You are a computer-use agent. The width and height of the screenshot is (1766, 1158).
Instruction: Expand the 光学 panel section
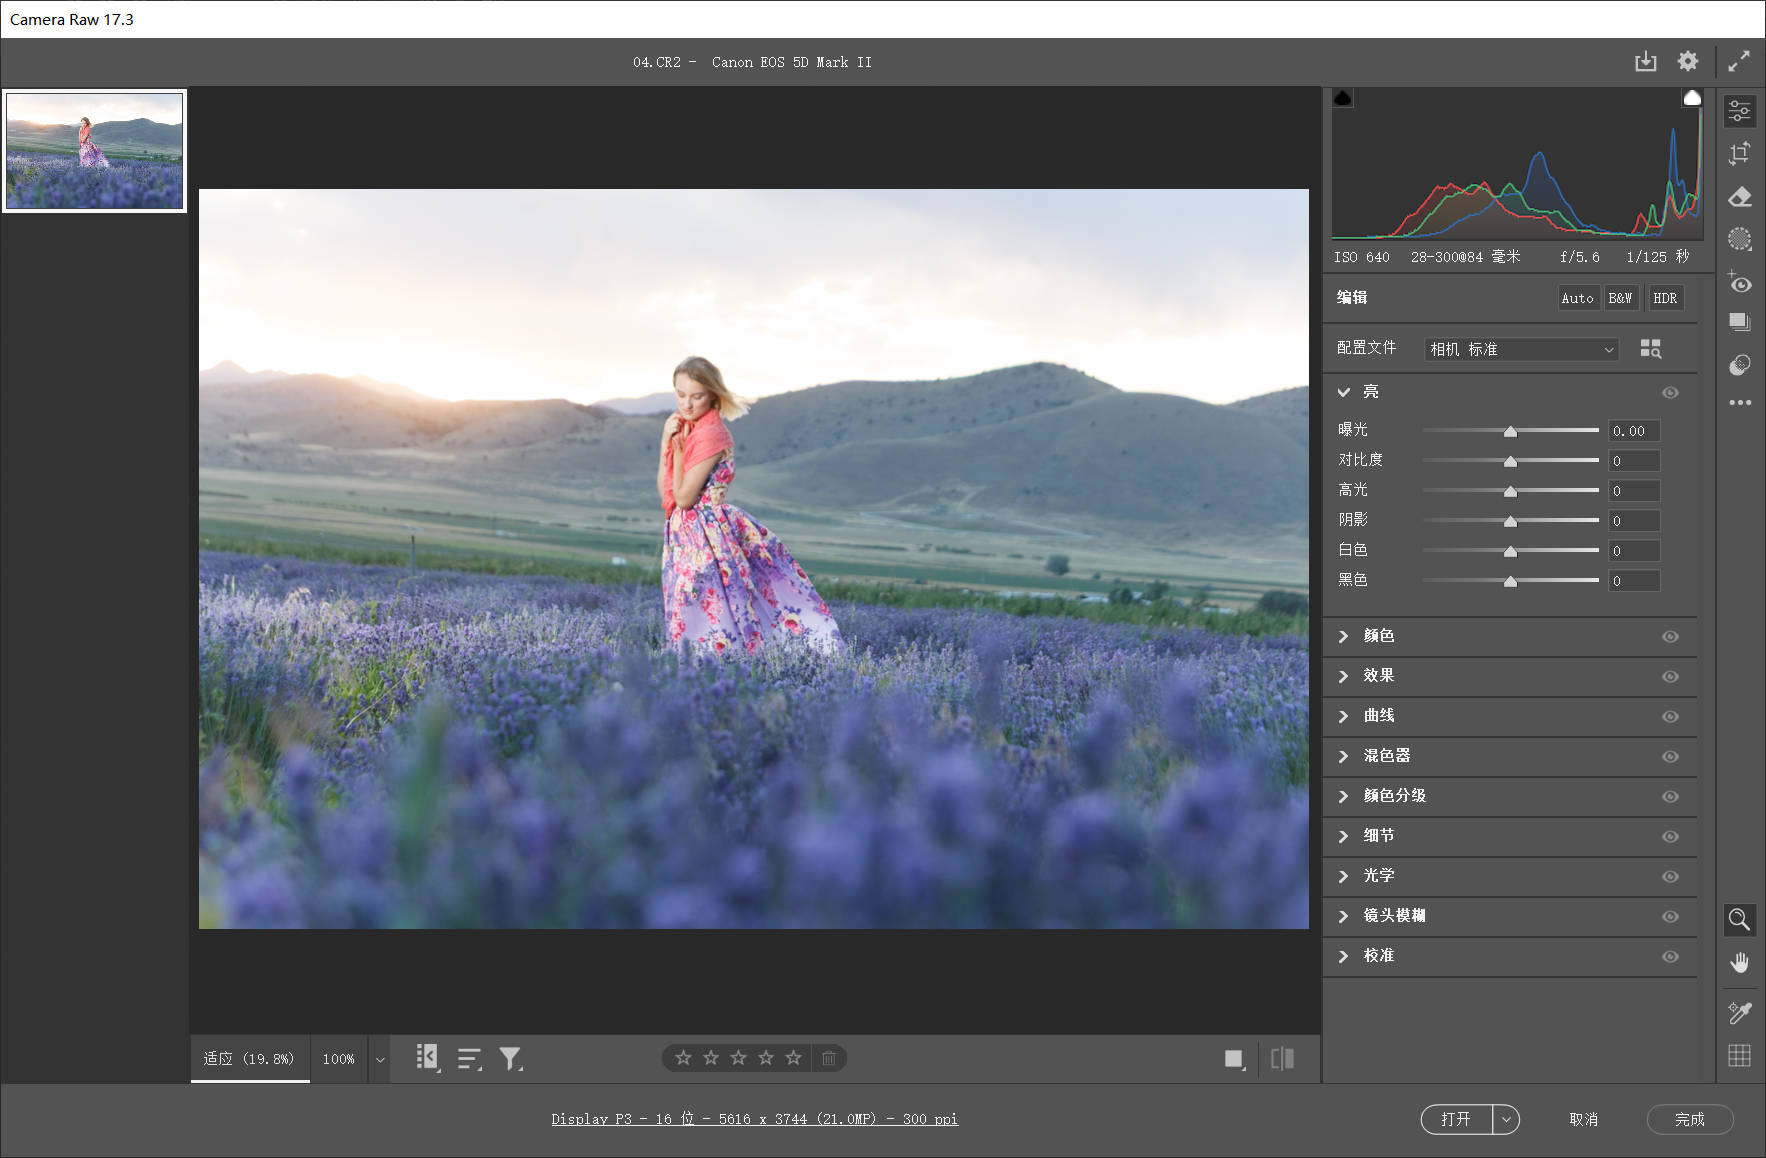1343,876
